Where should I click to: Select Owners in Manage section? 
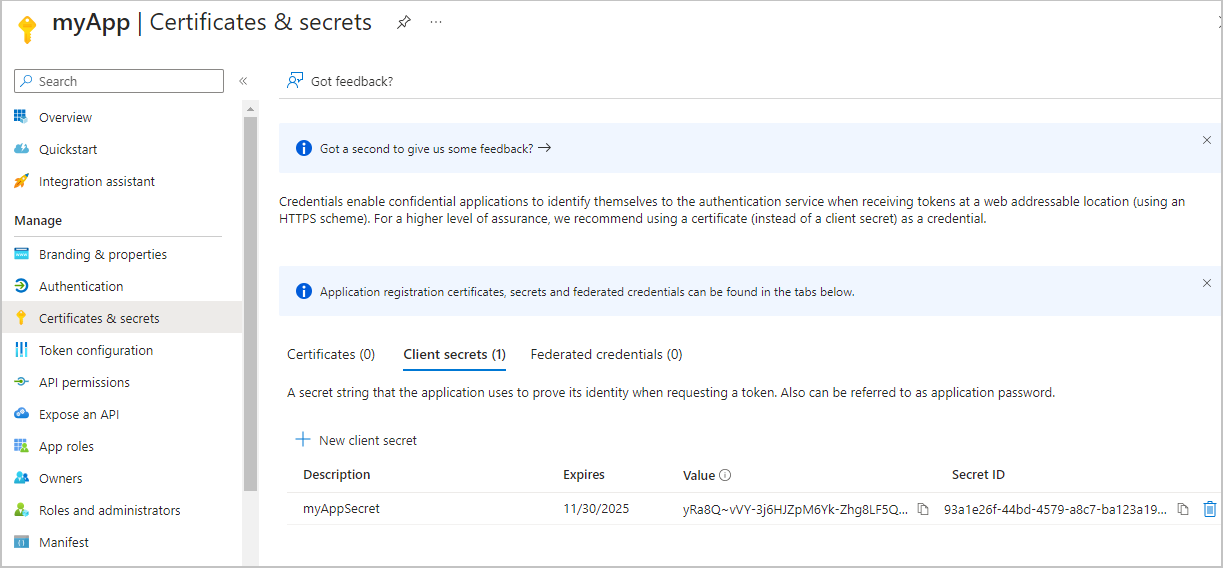click(x=61, y=478)
